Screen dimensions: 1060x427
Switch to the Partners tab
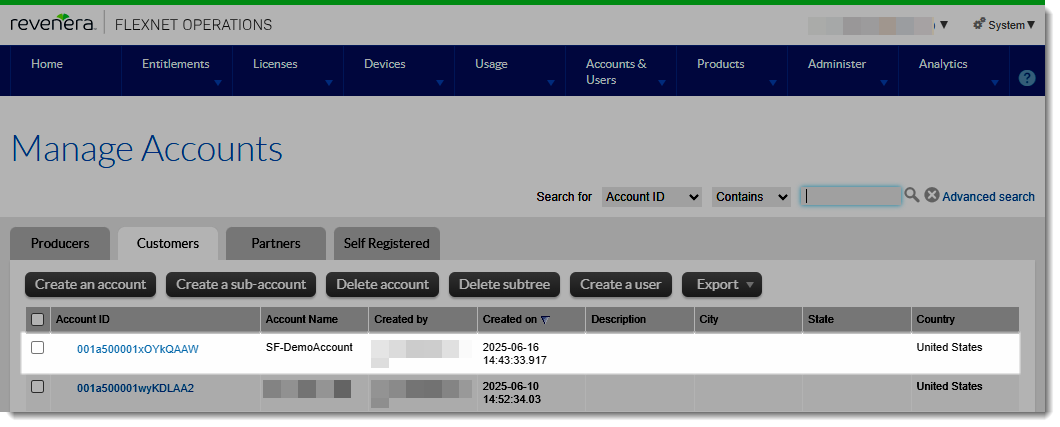[276, 244]
